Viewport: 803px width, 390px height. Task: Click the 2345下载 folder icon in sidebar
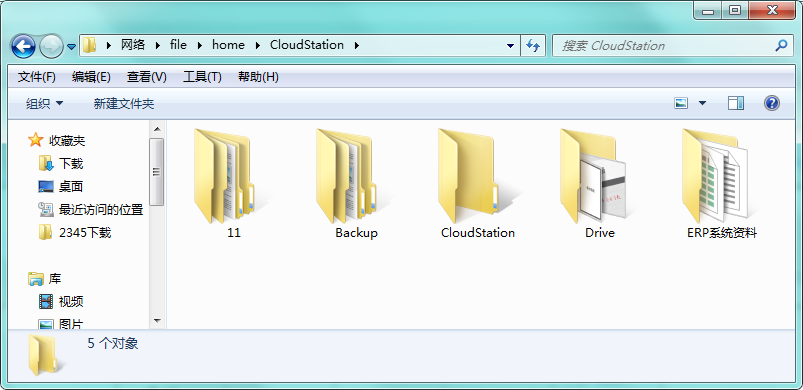click(x=46, y=232)
